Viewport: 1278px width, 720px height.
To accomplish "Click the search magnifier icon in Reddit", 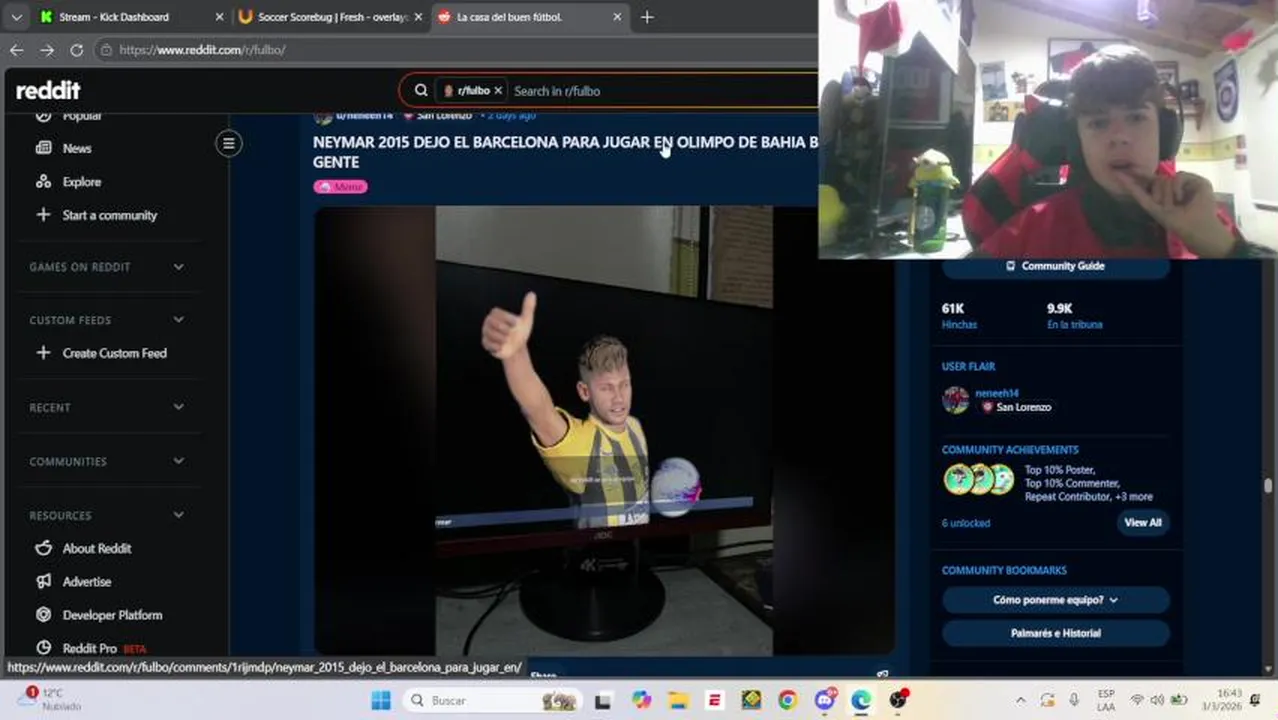I will tap(421, 90).
